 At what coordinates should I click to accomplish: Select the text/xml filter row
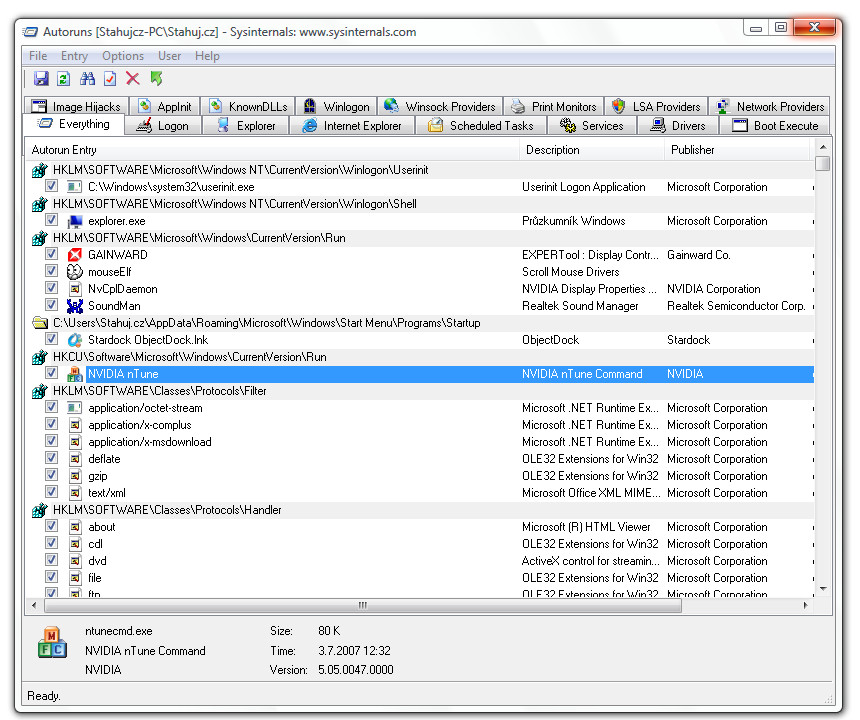pos(420,493)
